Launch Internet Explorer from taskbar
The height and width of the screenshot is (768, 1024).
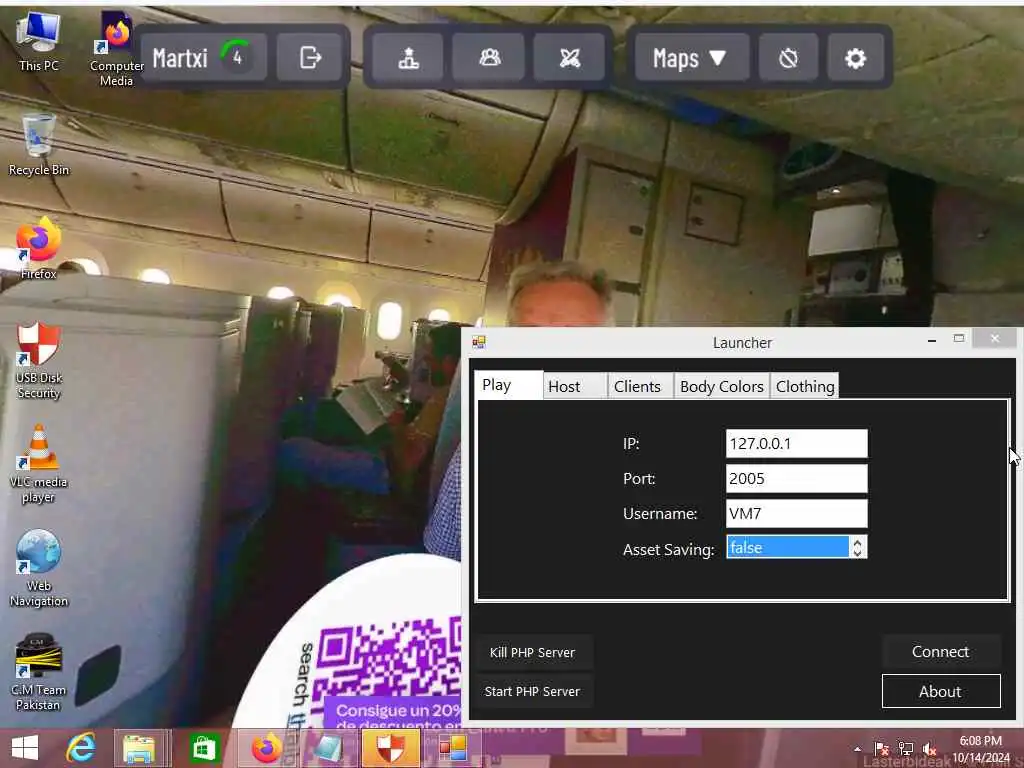(x=81, y=747)
